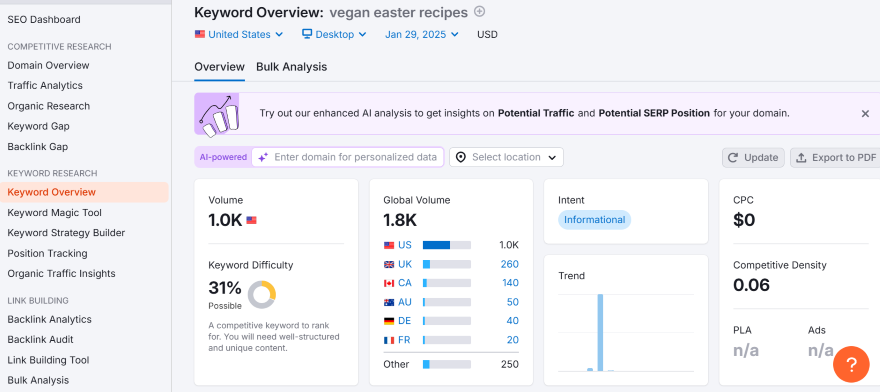
Task: Open Backlink Audit
Action: point(40,339)
